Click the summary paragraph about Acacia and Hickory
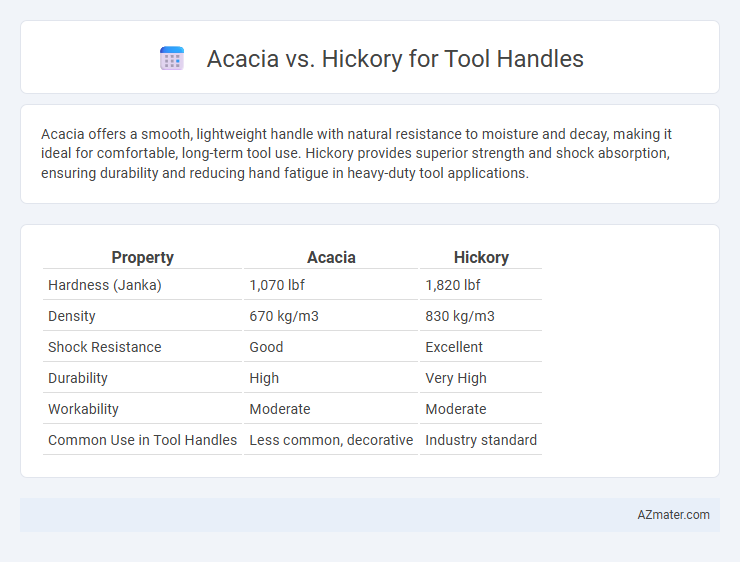The image size is (740, 562). (x=356, y=154)
